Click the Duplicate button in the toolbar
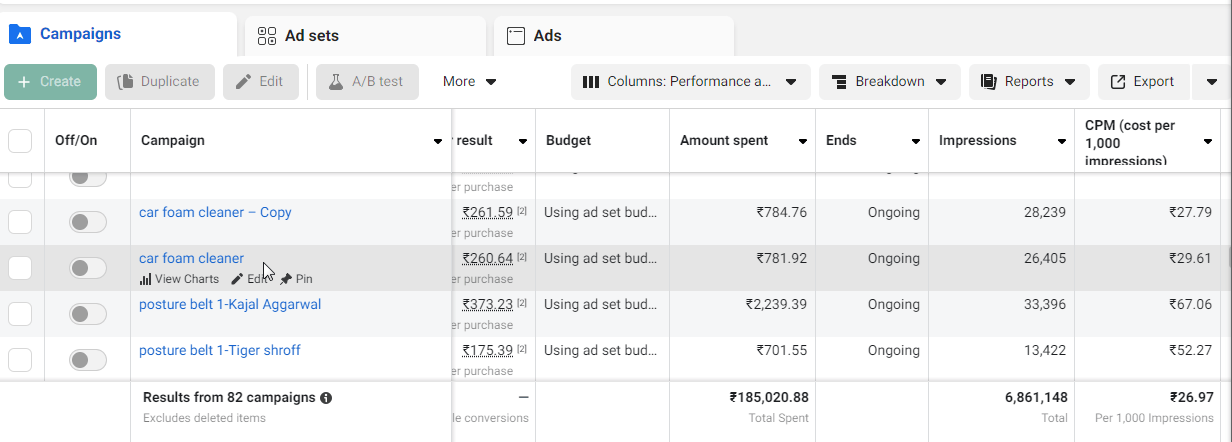The width and height of the screenshot is (1232, 442). (159, 82)
